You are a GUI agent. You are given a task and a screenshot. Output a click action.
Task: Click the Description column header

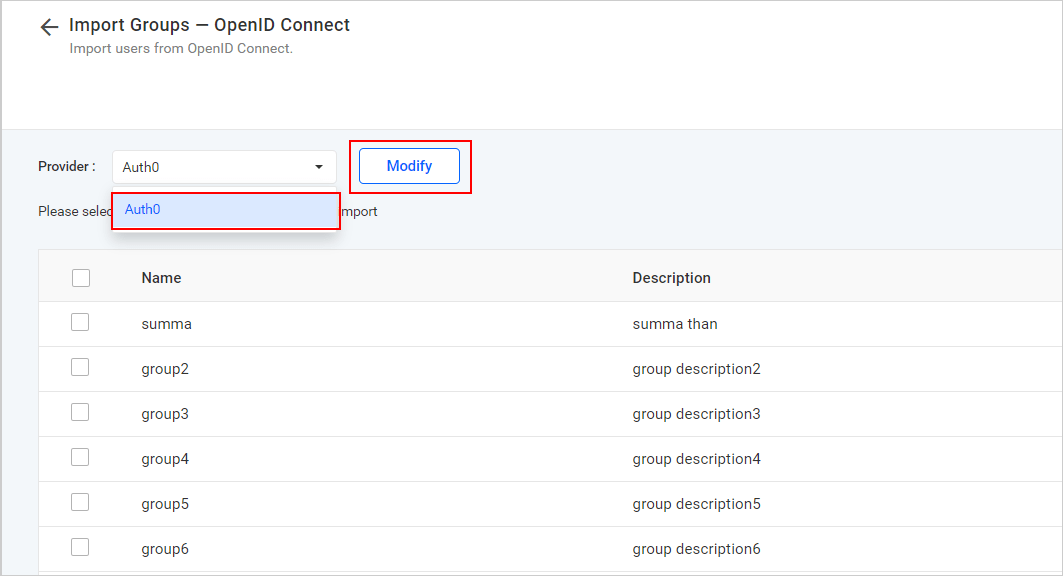click(x=671, y=277)
